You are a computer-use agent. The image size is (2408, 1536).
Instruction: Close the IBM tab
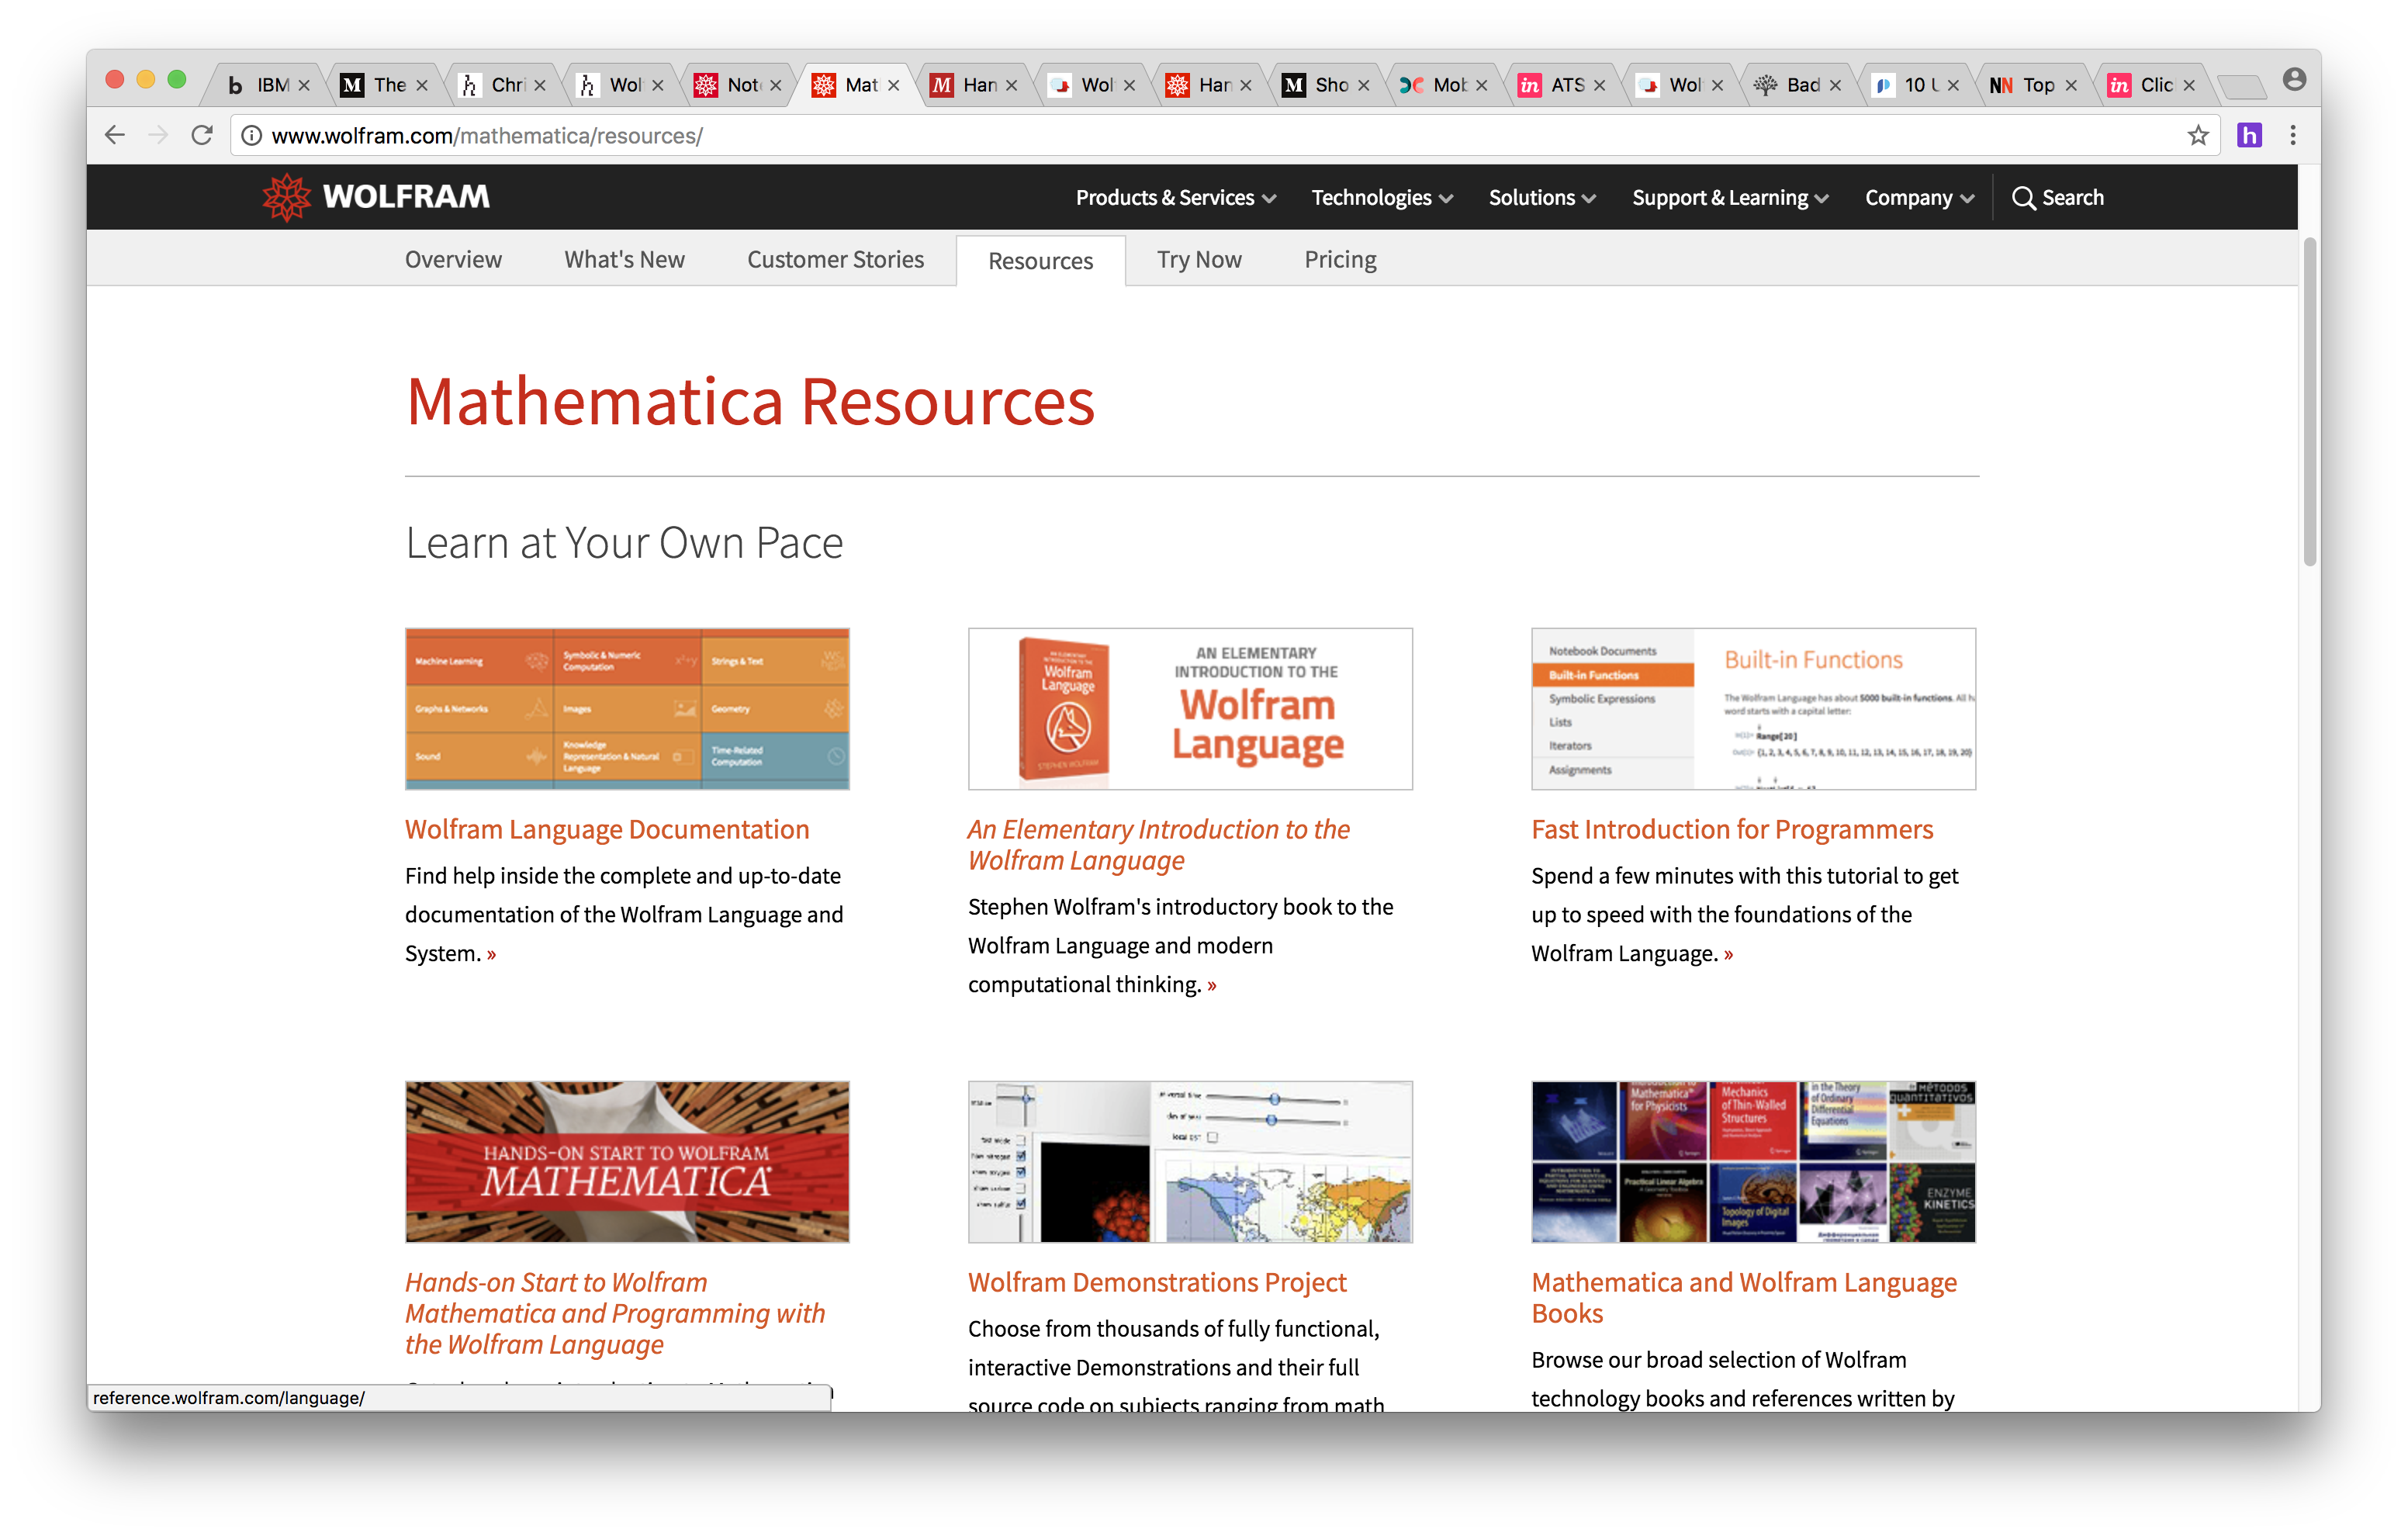click(x=304, y=85)
